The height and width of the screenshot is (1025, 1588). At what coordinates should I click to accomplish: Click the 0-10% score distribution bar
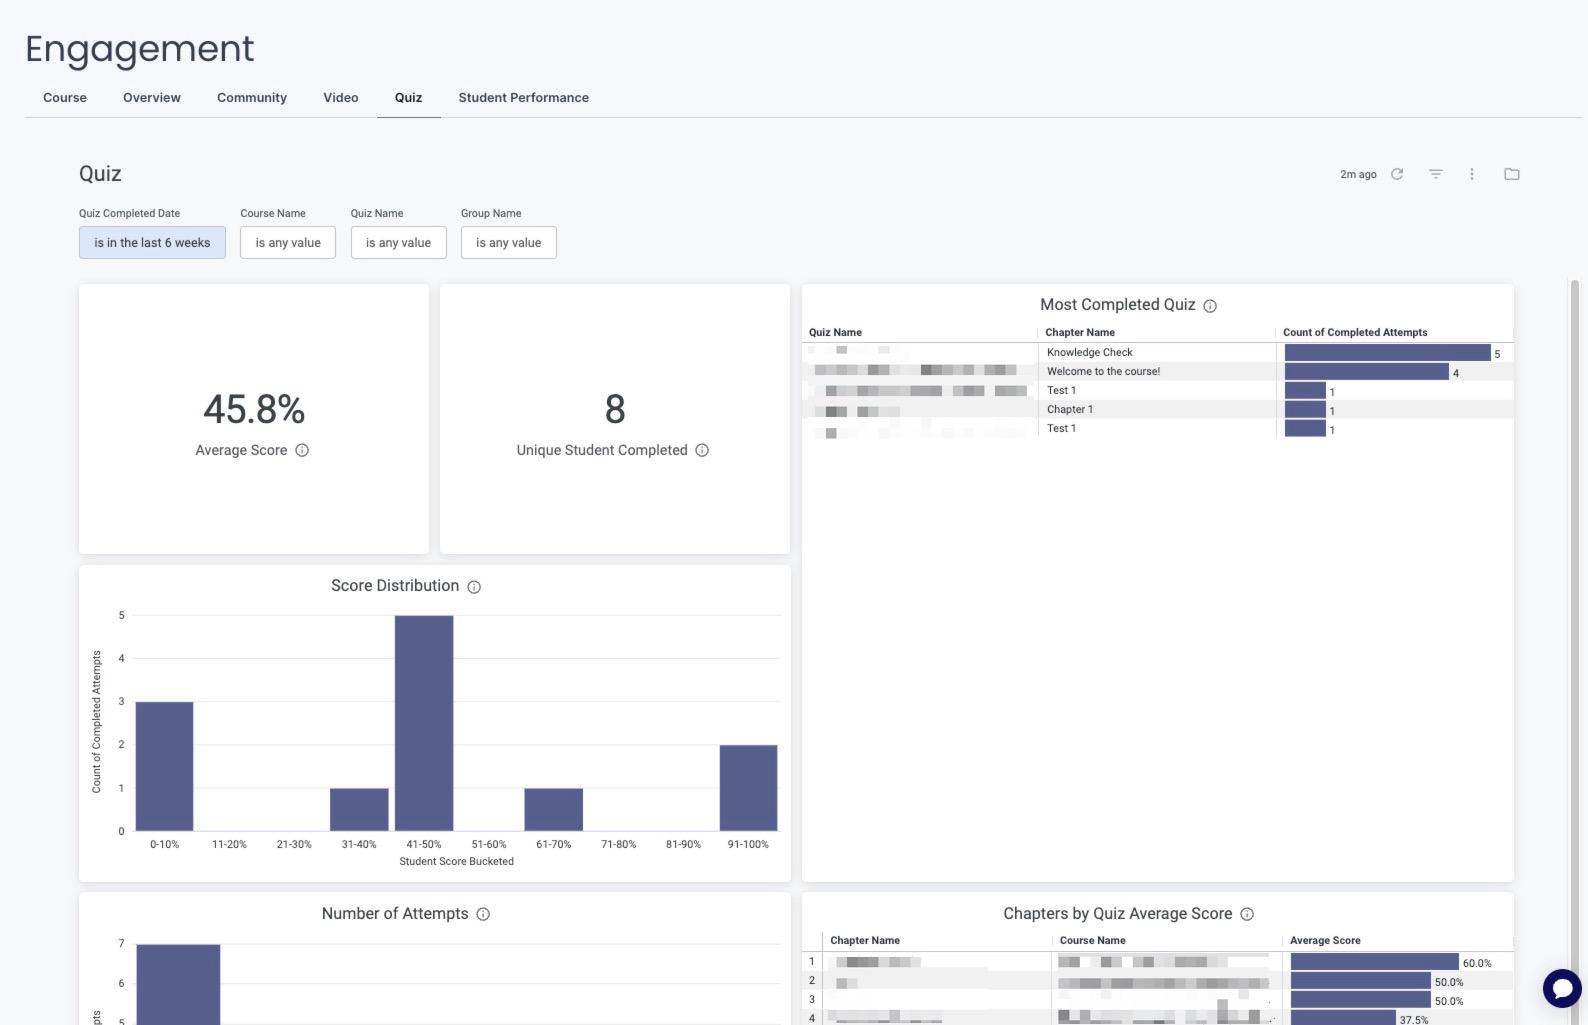tap(164, 766)
